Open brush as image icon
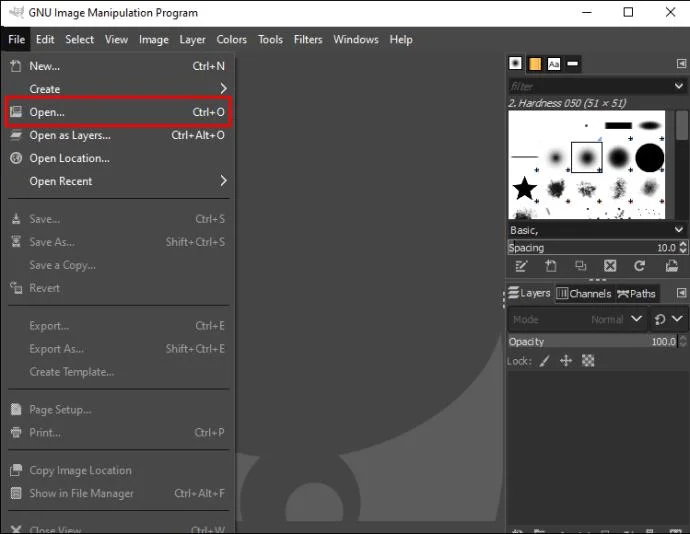This screenshot has width=690, height=534. 672,265
